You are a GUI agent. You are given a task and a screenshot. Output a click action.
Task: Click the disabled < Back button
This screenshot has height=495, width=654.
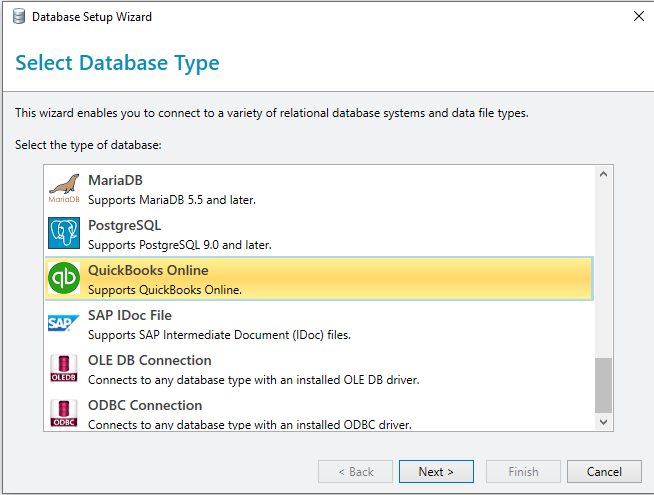pos(355,472)
